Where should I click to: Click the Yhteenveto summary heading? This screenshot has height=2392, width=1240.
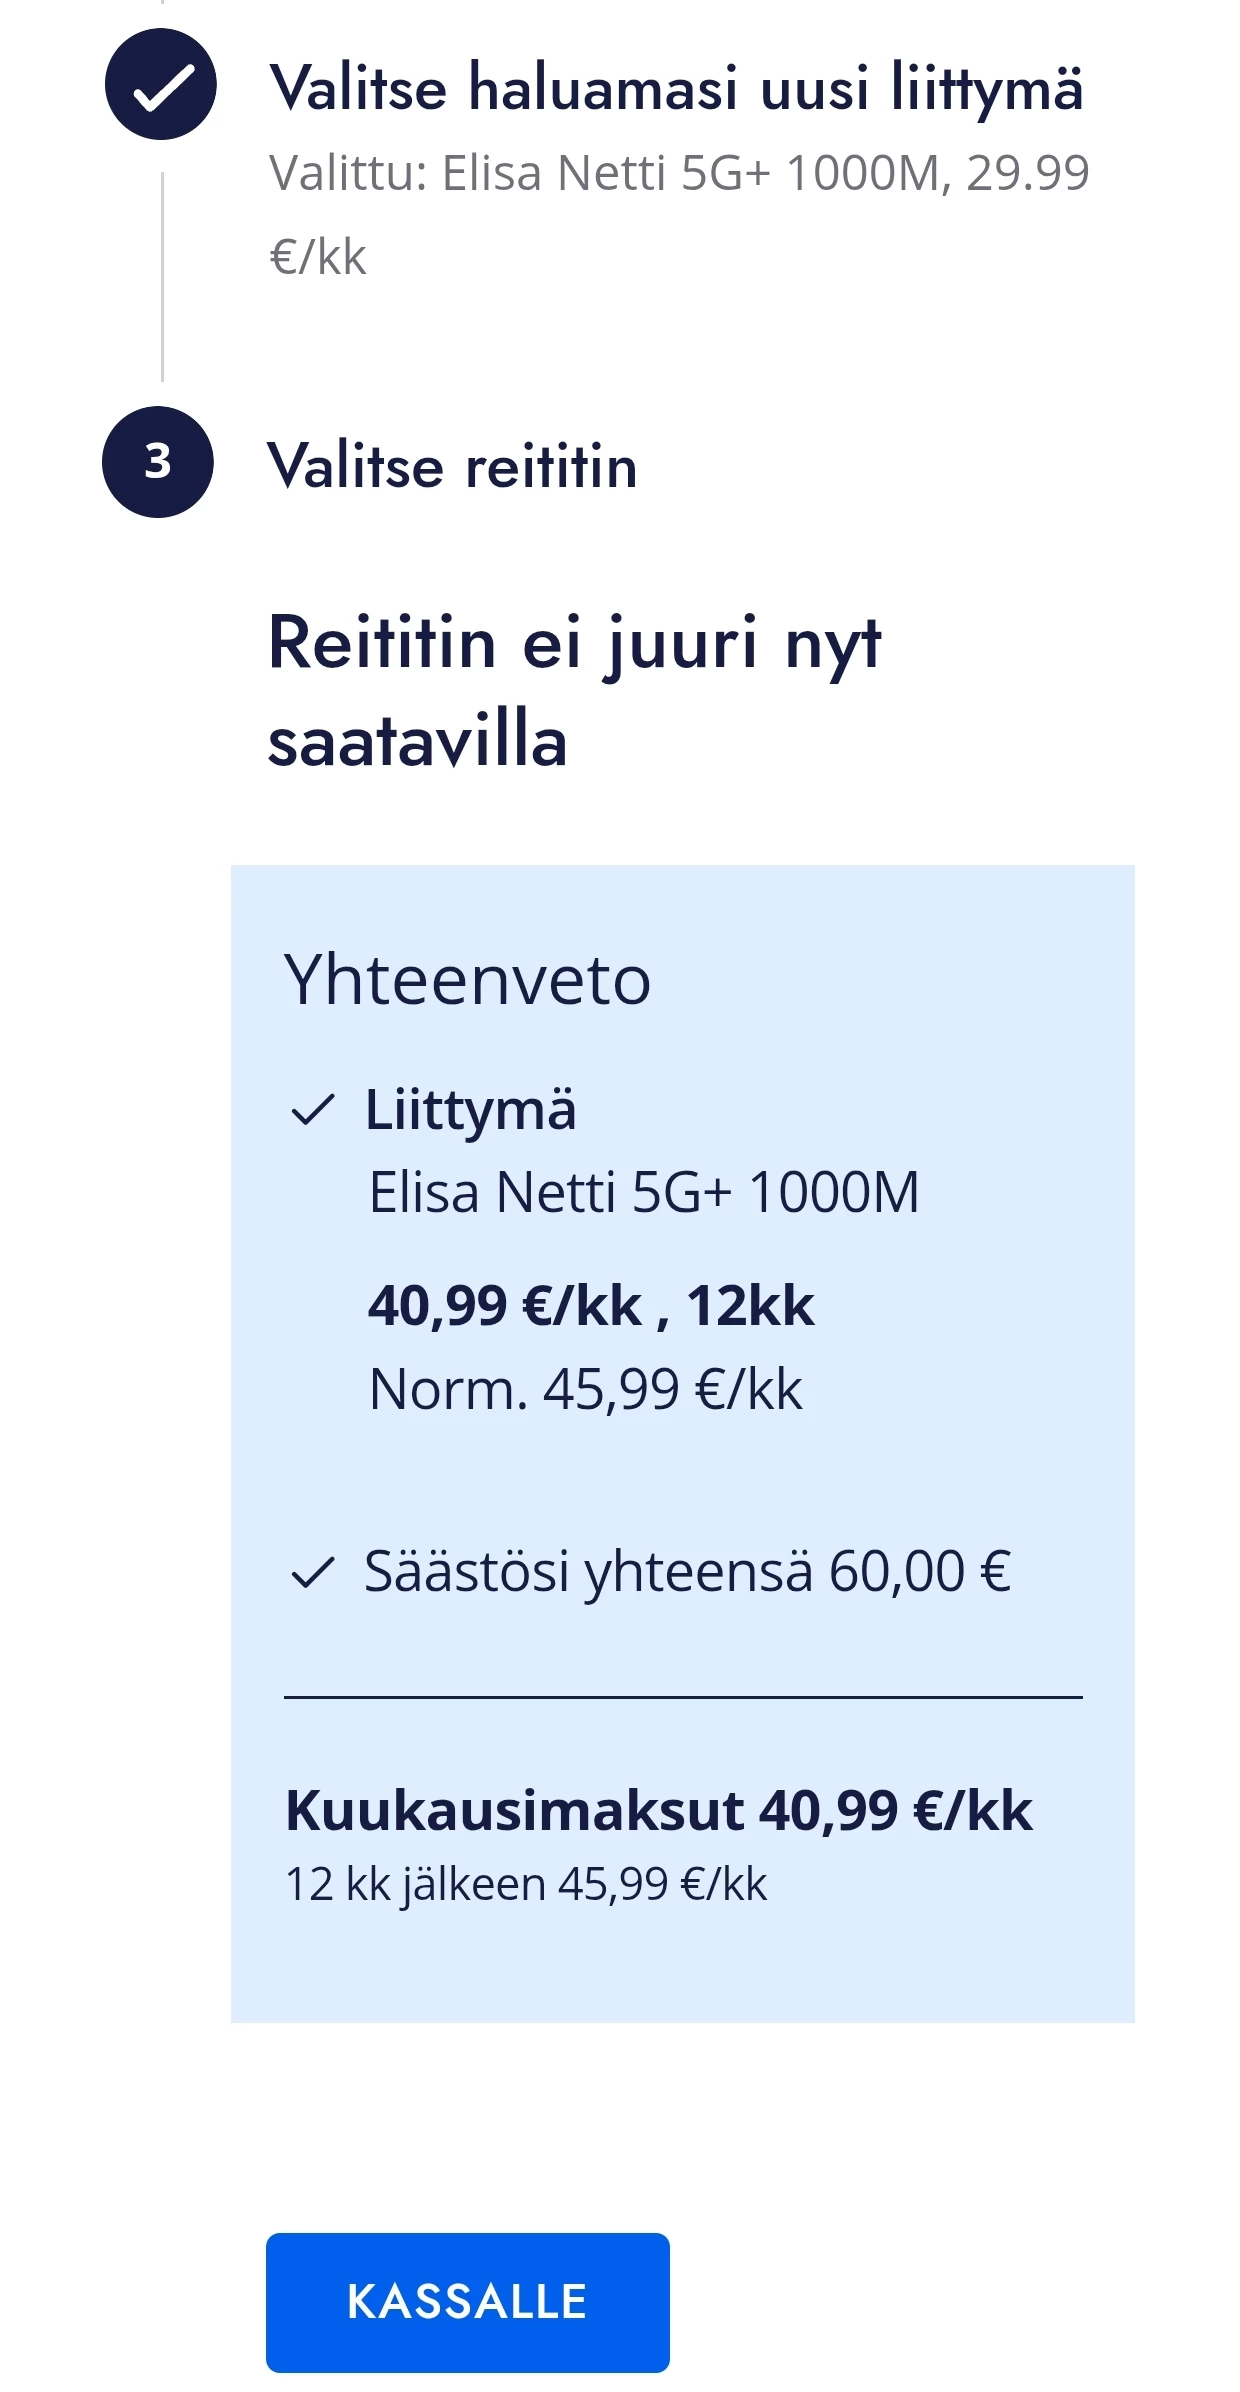tap(467, 980)
